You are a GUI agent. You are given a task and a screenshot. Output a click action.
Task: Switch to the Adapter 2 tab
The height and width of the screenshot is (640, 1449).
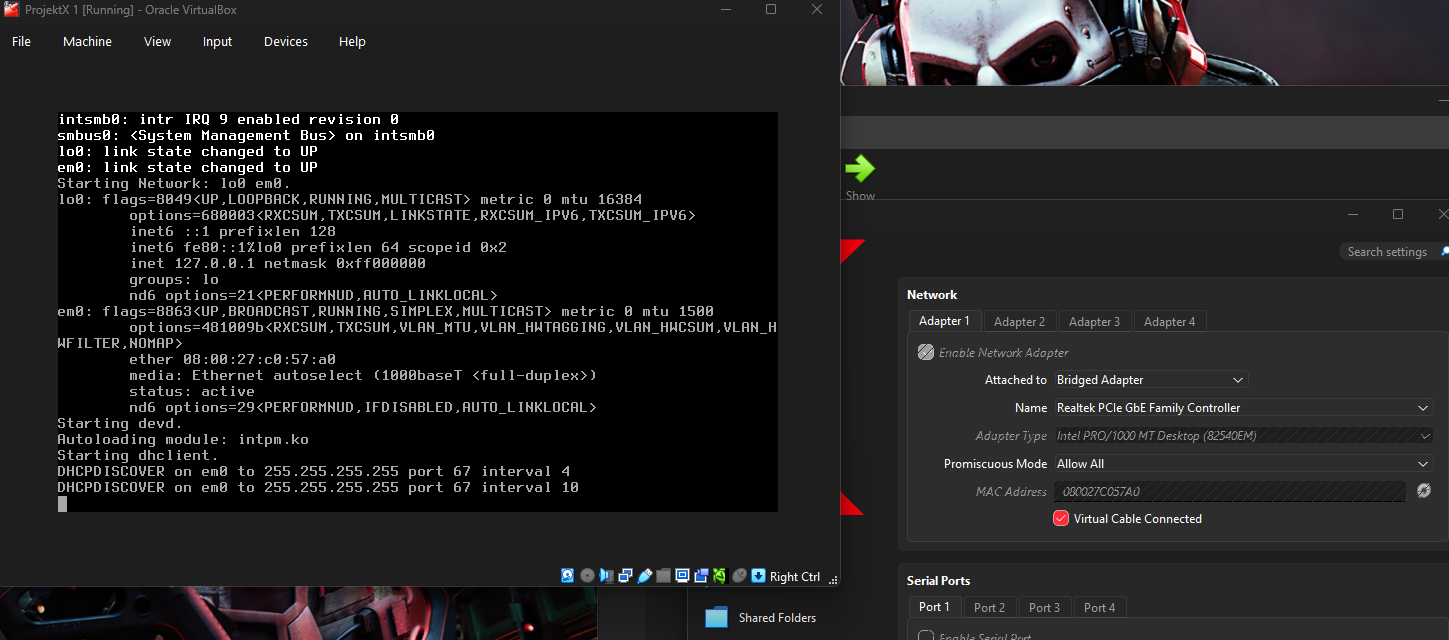coord(1019,320)
